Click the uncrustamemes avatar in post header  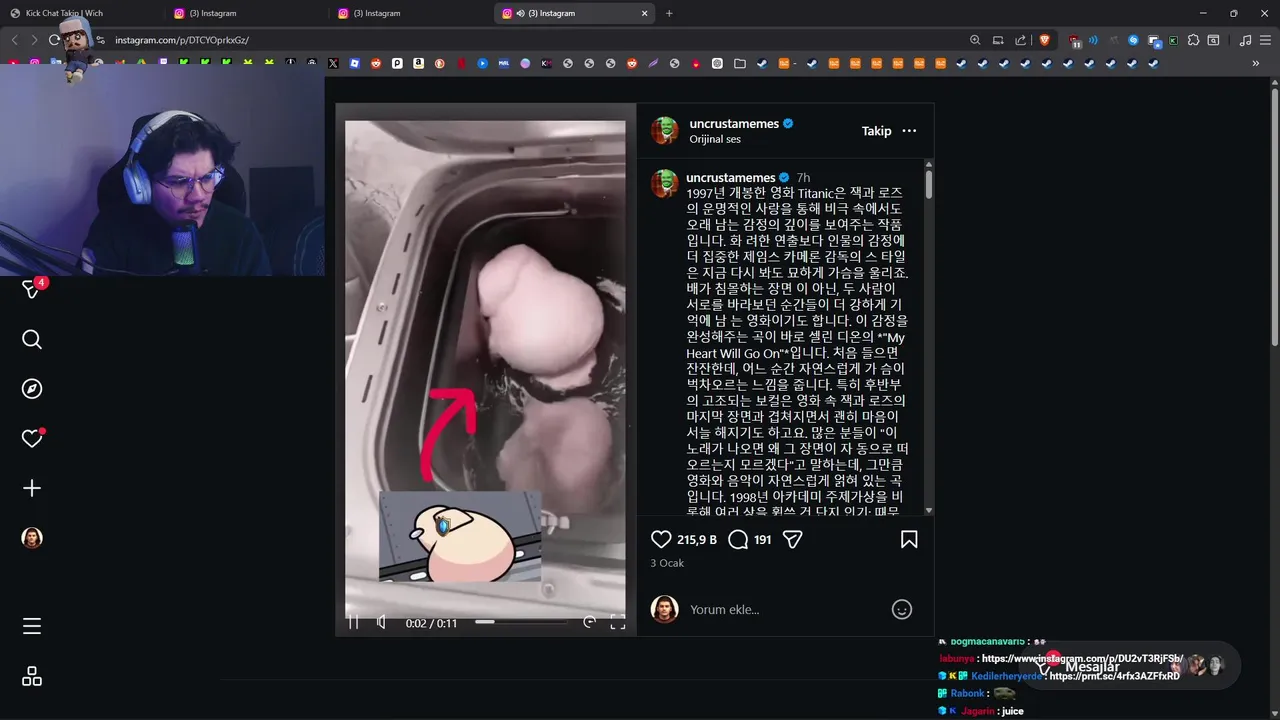pyautogui.click(x=665, y=131)
